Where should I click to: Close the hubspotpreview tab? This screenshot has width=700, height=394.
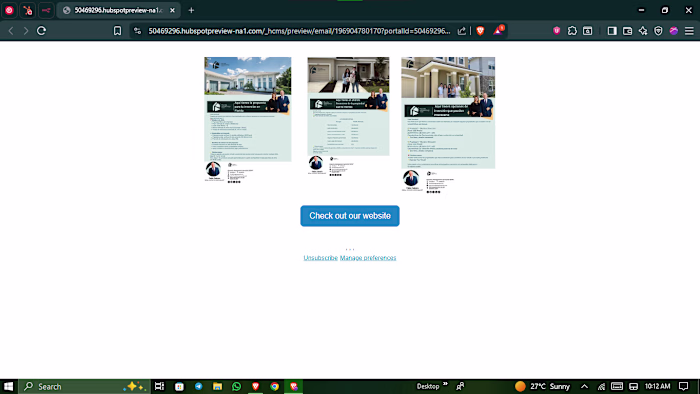click(x=172, y=10)
